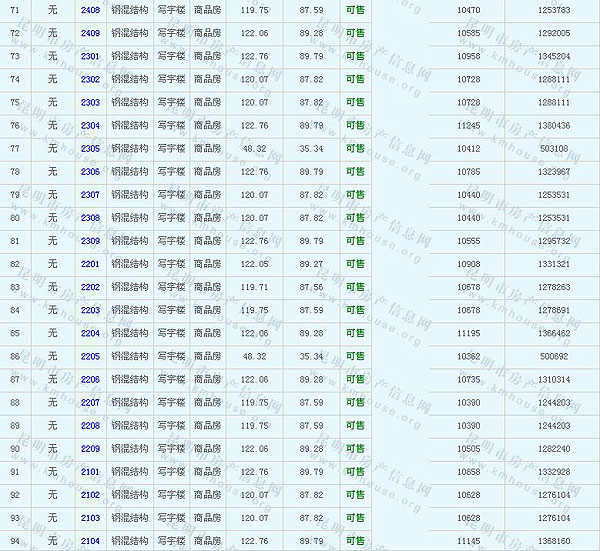Open room 2101 link

[90, 472]
